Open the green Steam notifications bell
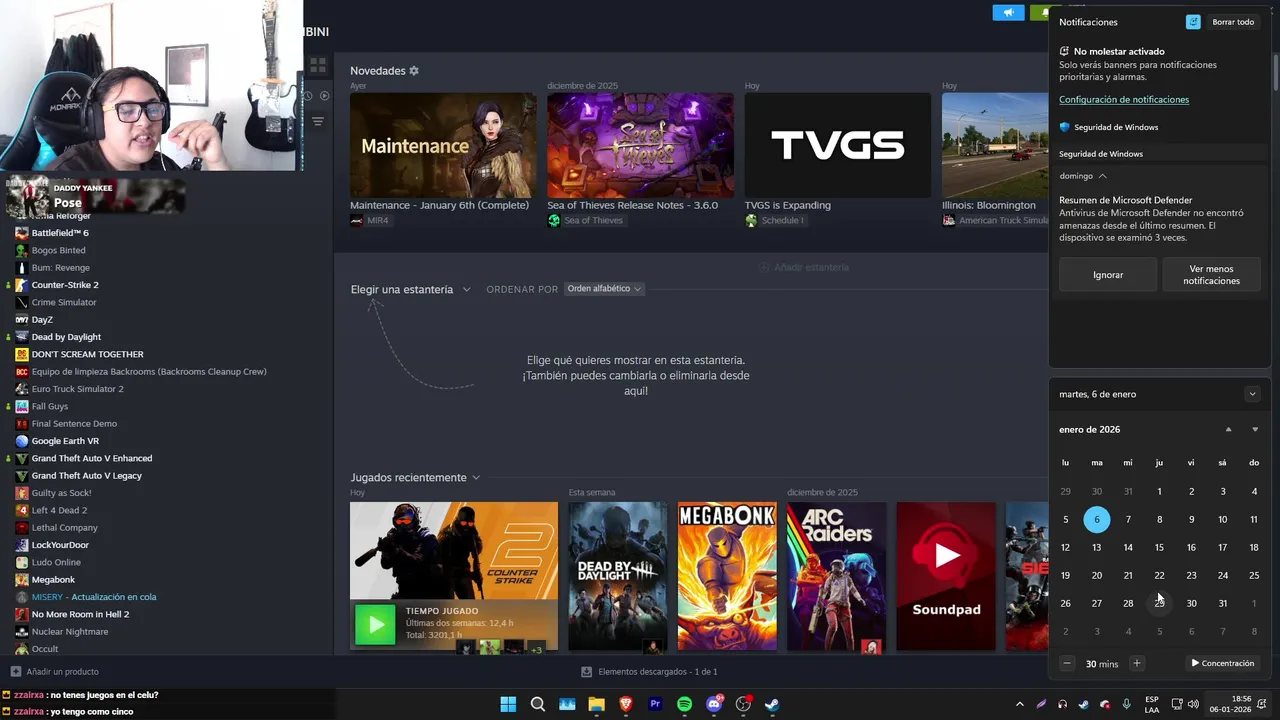The image size is (1280, 720). coord(1040,12)
